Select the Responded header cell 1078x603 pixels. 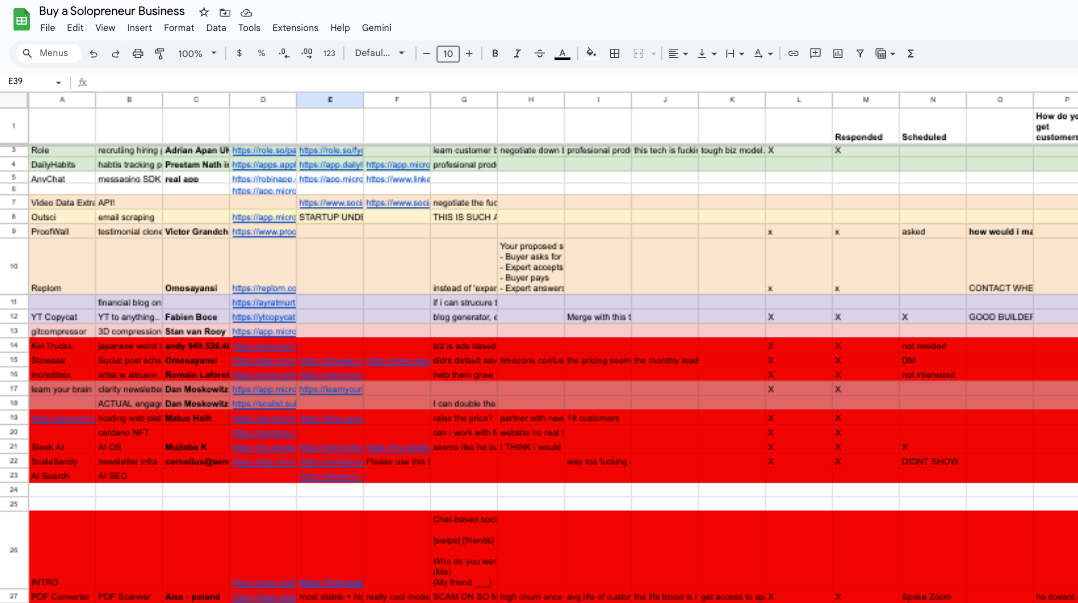pyautogui.click(x=866, y=125)
